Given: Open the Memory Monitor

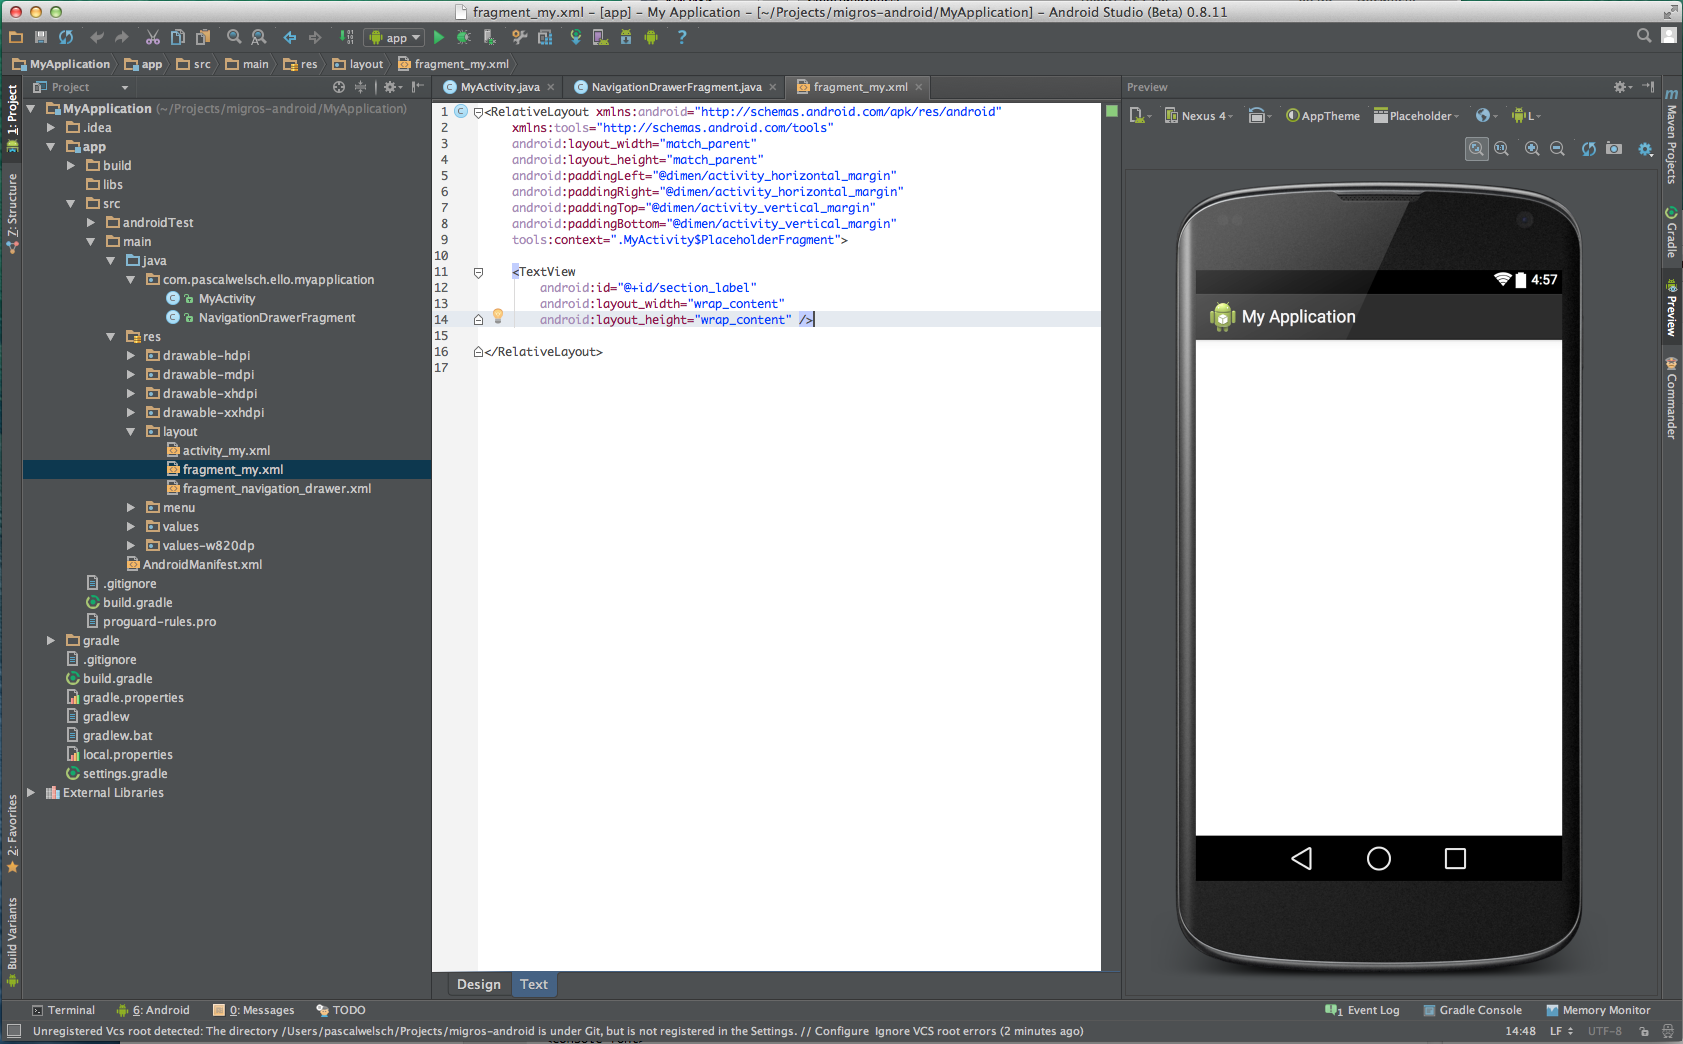Looking at the screenshot, I should click(x=1598, y=1011).
